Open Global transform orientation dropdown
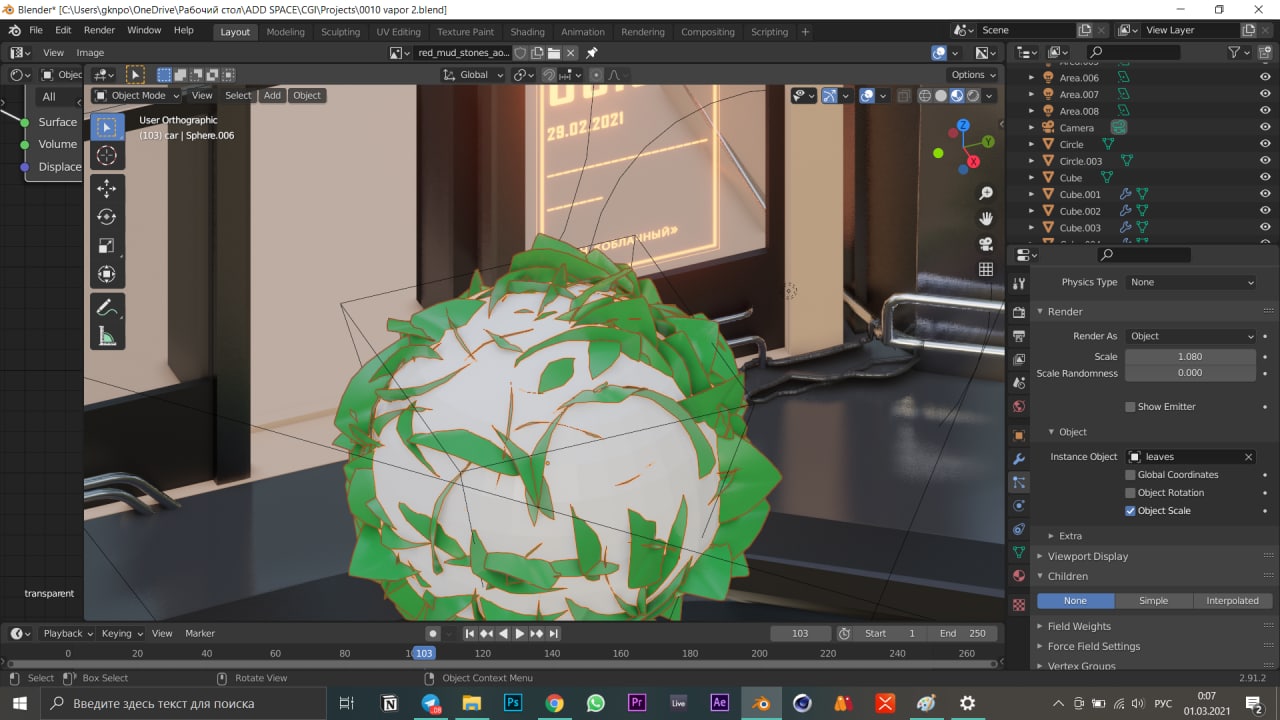The height and width of the screenshot is (720, 1280). (473, 75)
